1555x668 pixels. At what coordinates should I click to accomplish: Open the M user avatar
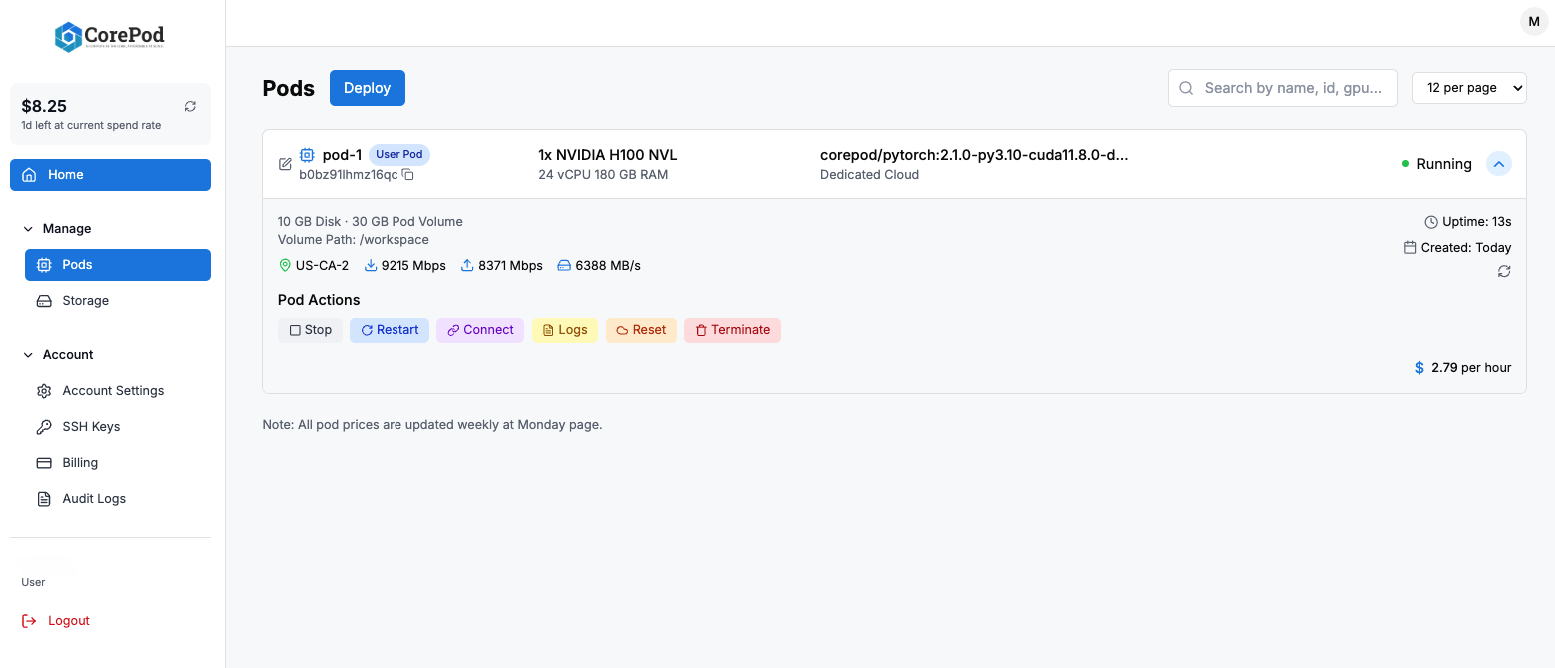coord(1533,22)
